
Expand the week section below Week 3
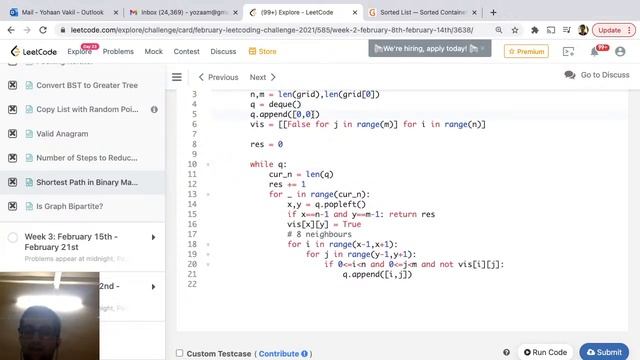[x=153, y=287]
